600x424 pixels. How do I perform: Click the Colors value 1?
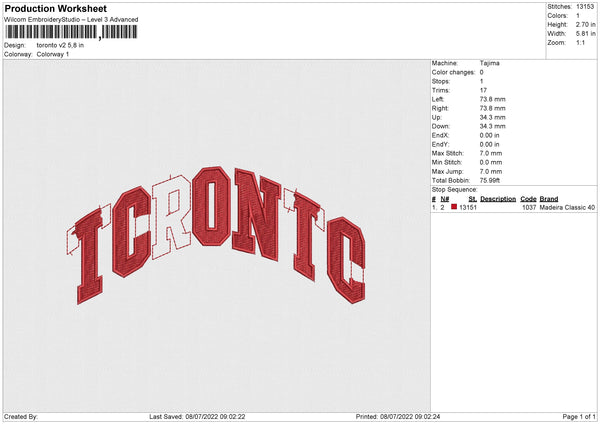click(x=578, y=16)
